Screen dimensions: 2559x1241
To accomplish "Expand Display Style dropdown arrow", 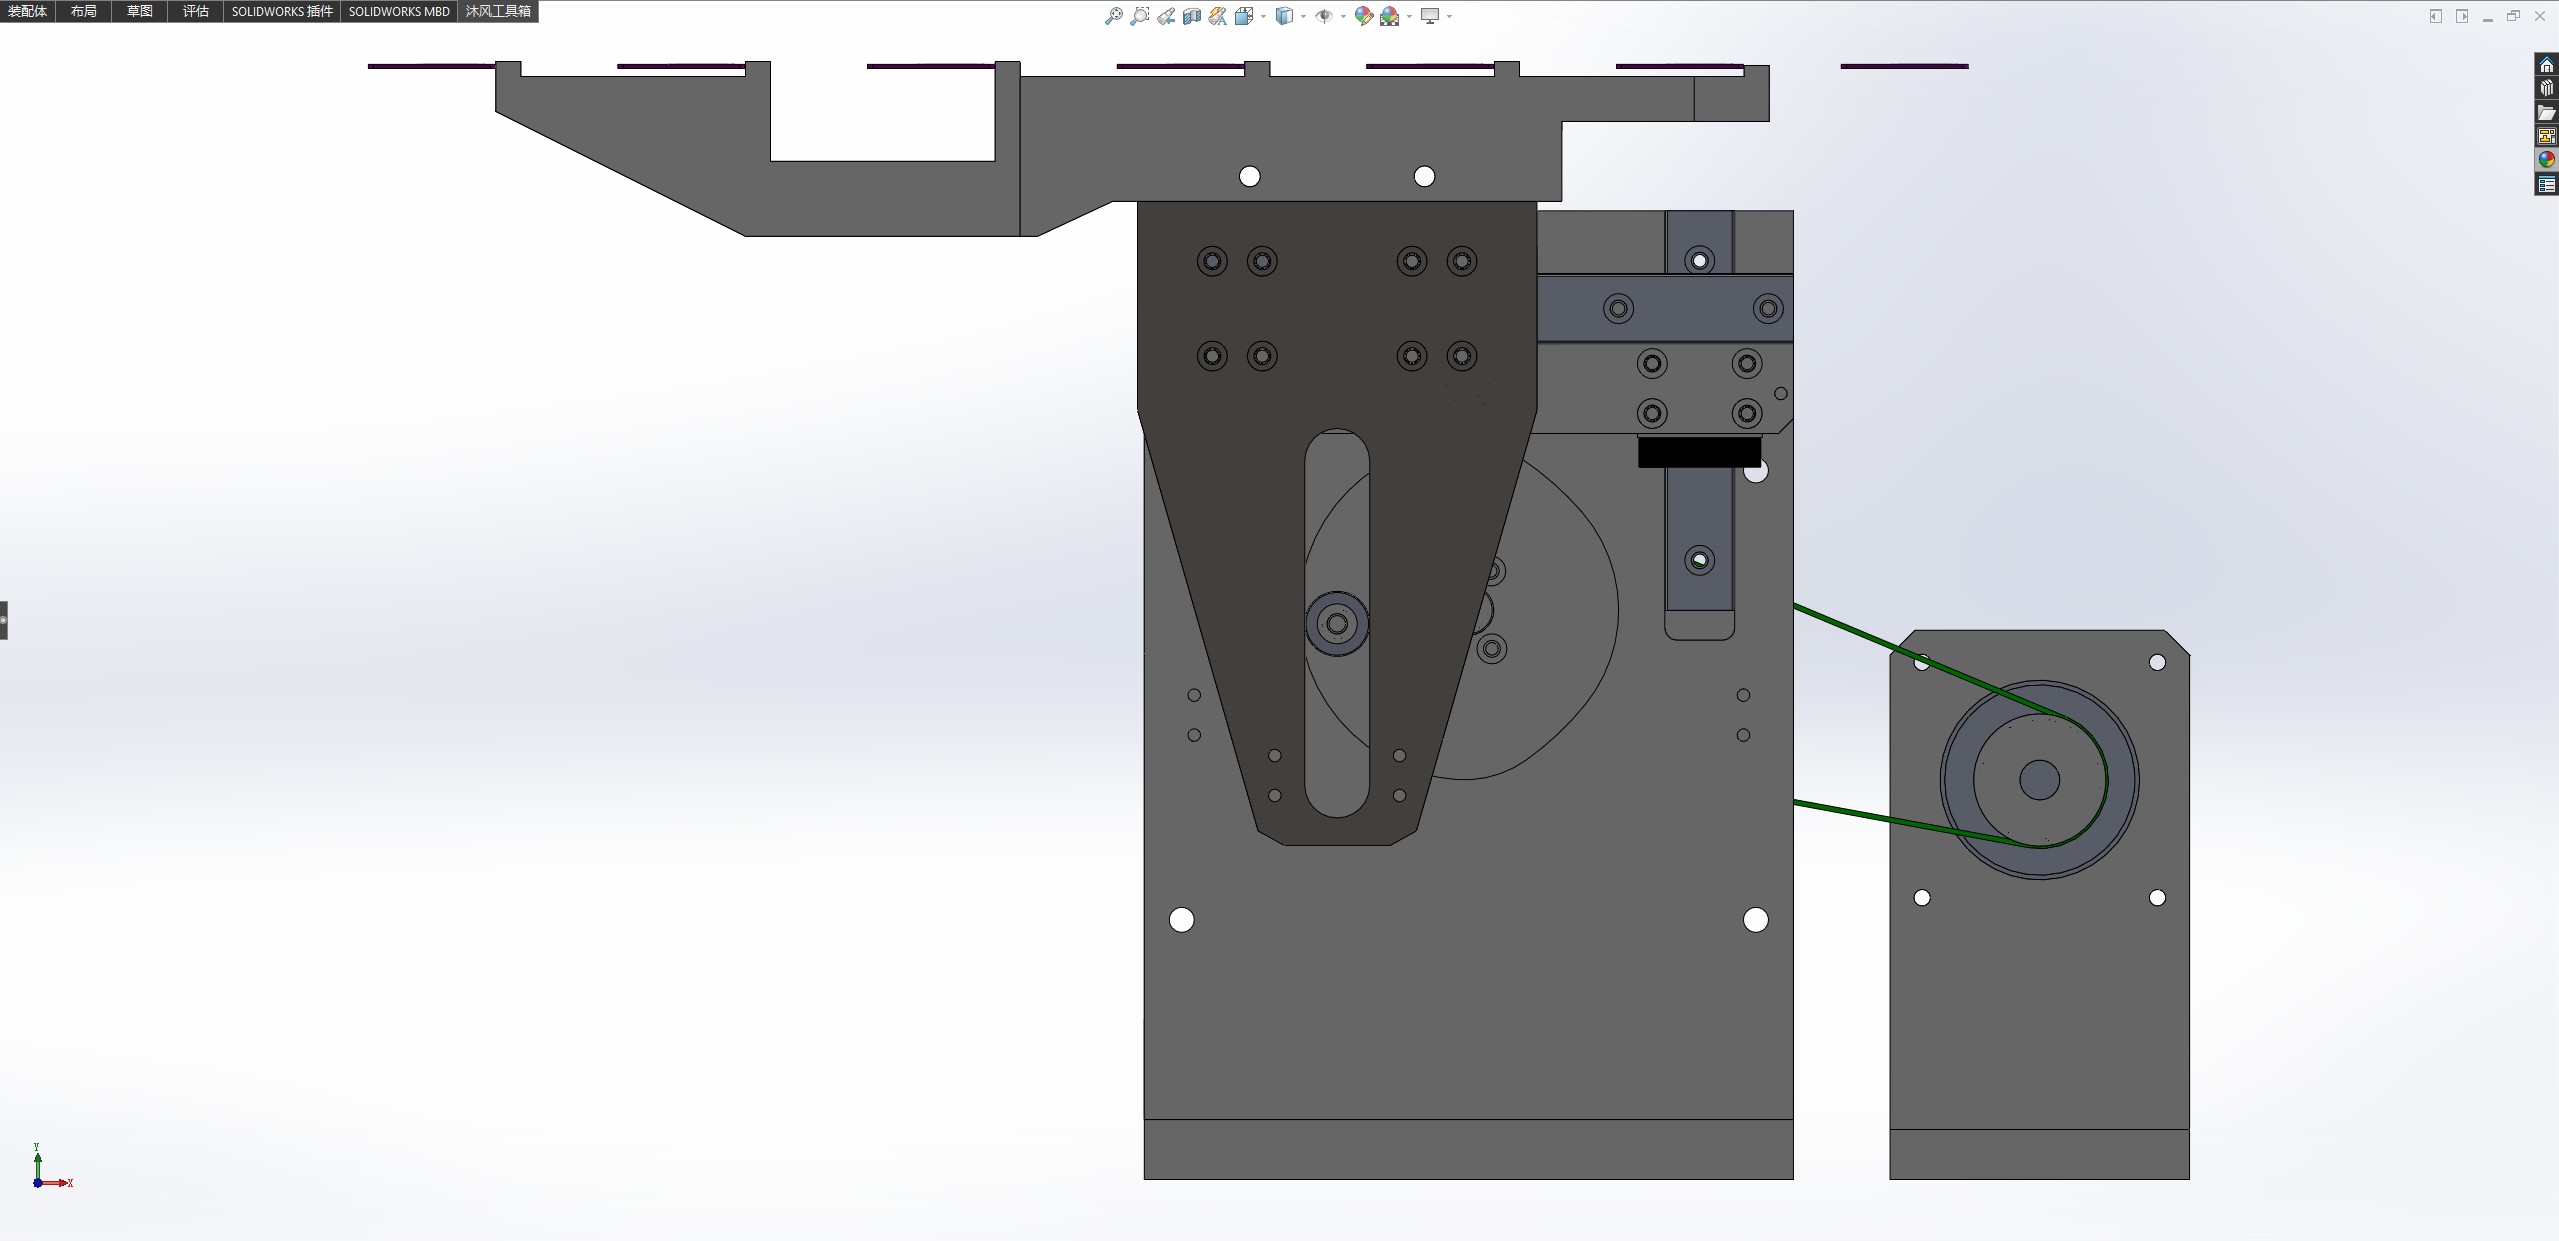I will (1303, 16).
